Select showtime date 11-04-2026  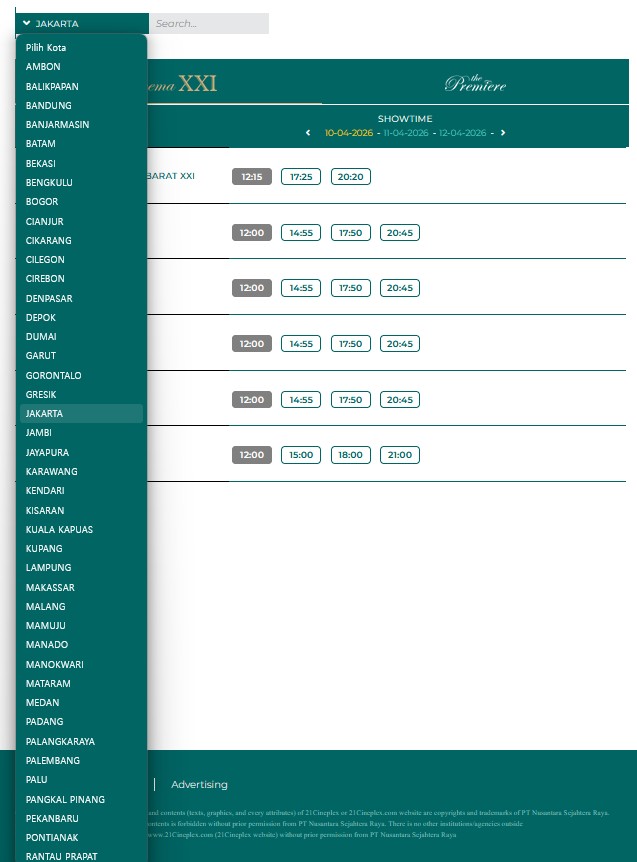tap(406, 132)
